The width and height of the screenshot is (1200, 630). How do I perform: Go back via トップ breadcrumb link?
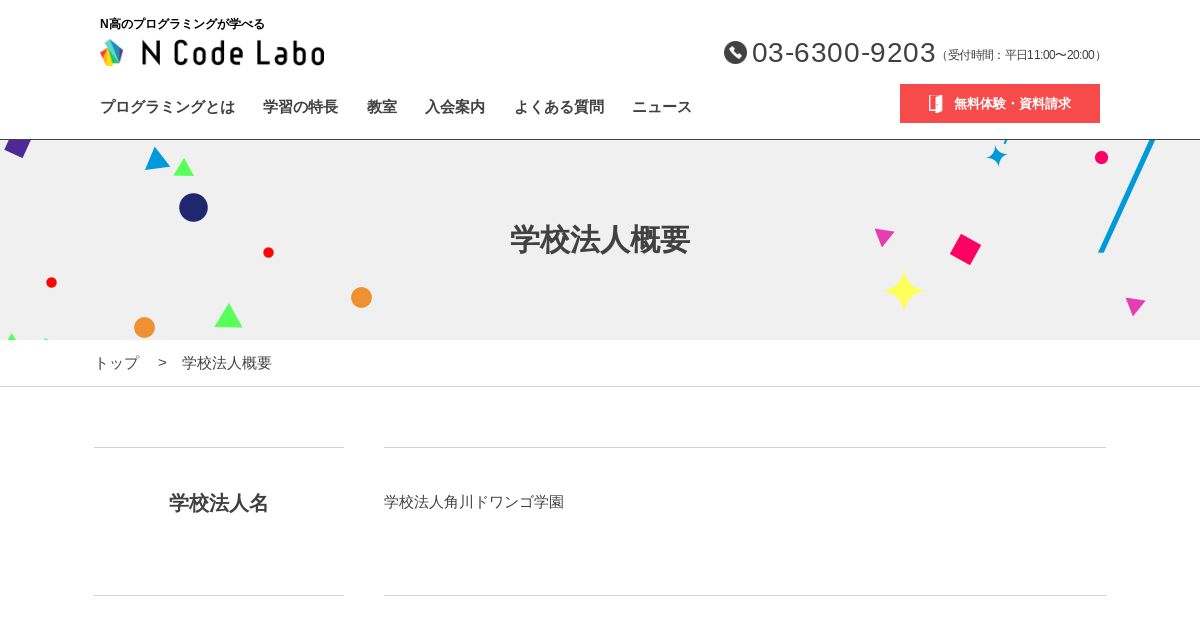(x=117, y=363)
